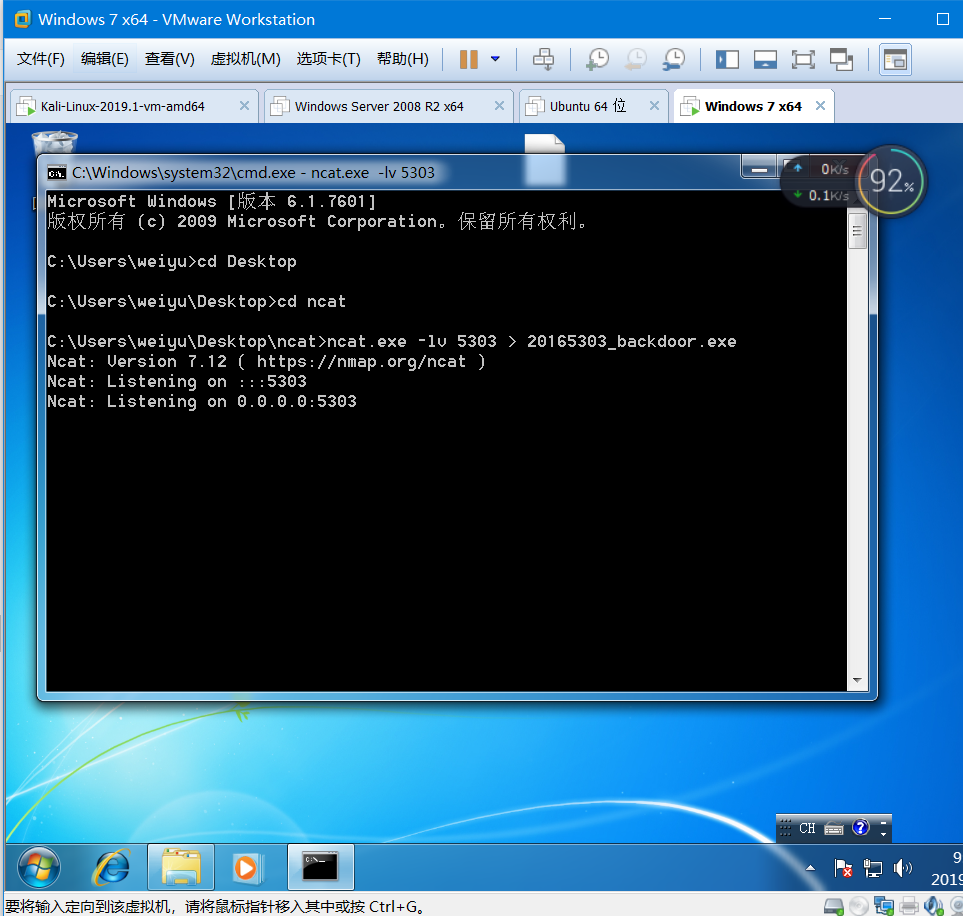This screenshot has height=916, width=963.
Task: Select the Windows 7 x64 tab
Action: (x=753, y=106)
